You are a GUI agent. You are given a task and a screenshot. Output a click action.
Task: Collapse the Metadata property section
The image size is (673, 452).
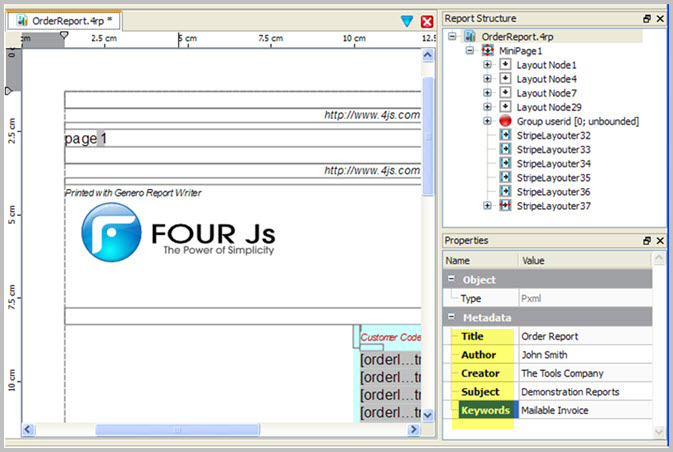[x=451, y=317]
